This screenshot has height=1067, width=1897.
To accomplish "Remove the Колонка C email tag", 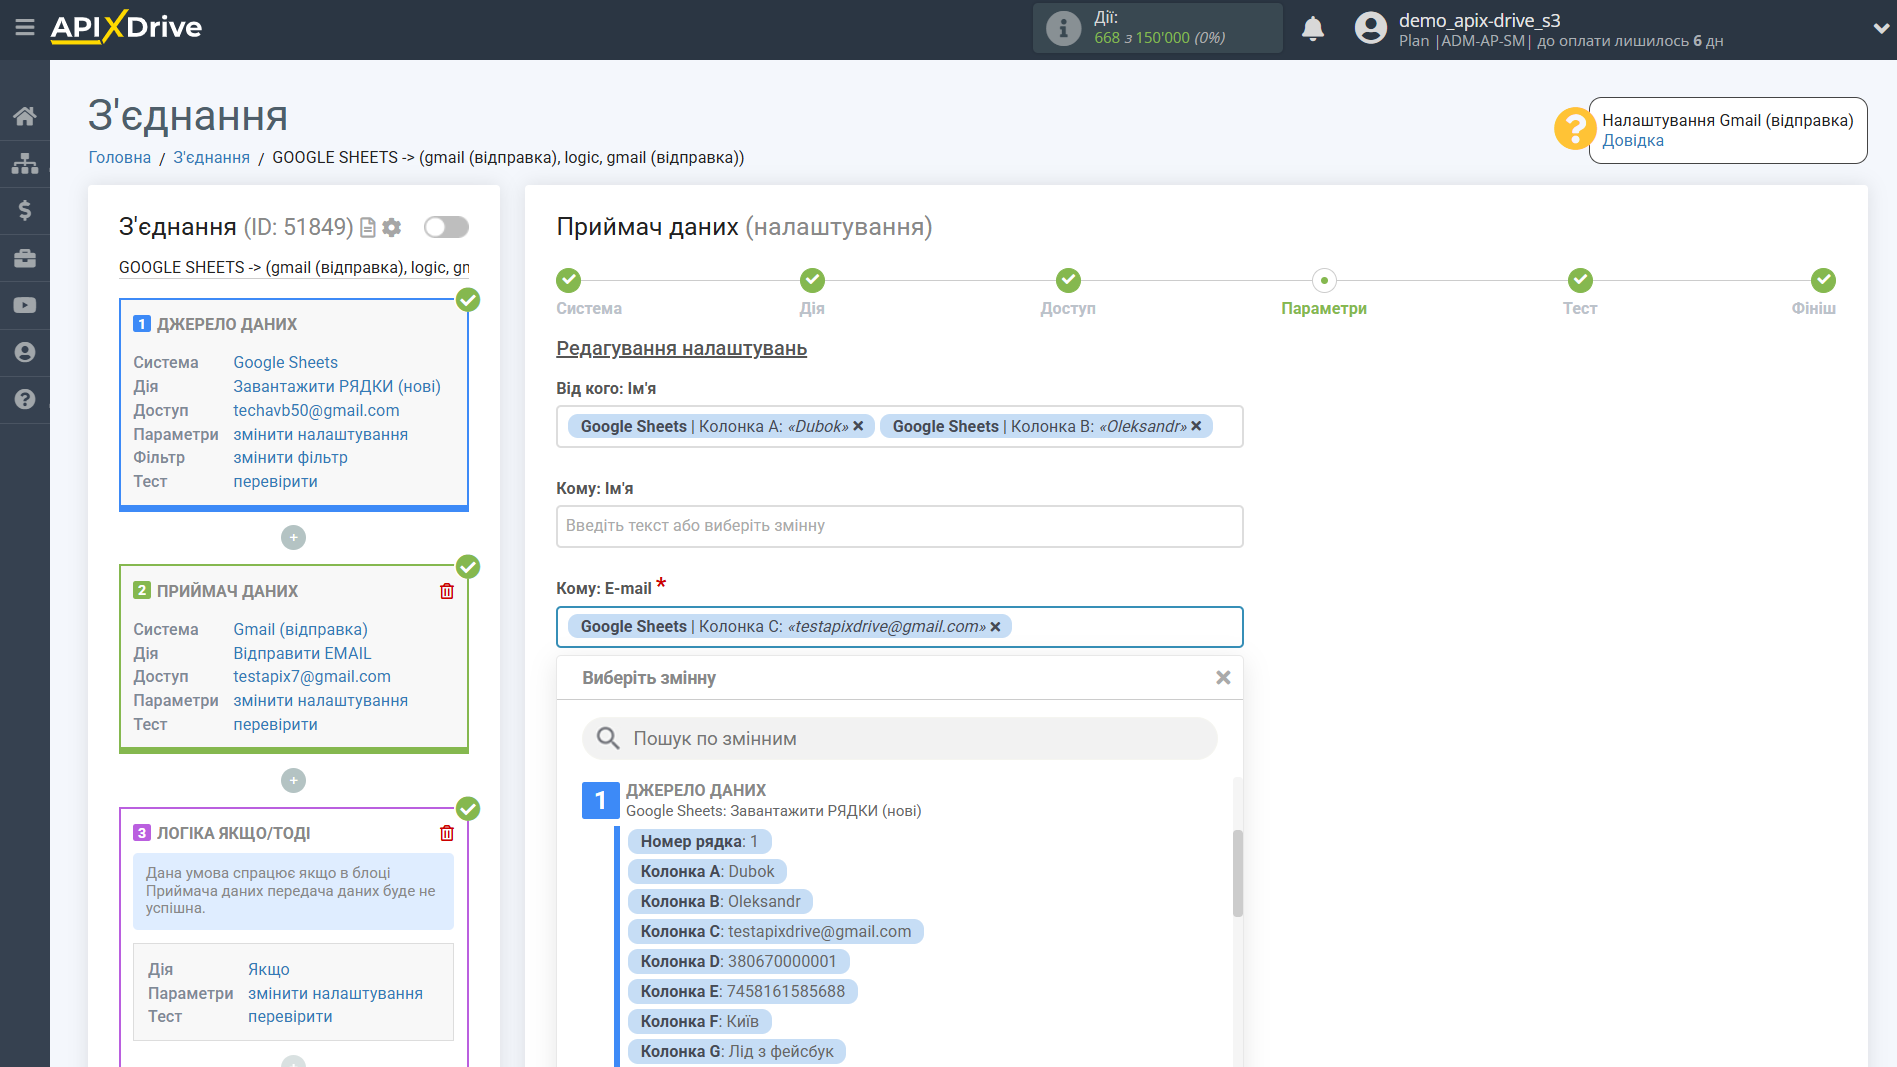I will [995, 627].
